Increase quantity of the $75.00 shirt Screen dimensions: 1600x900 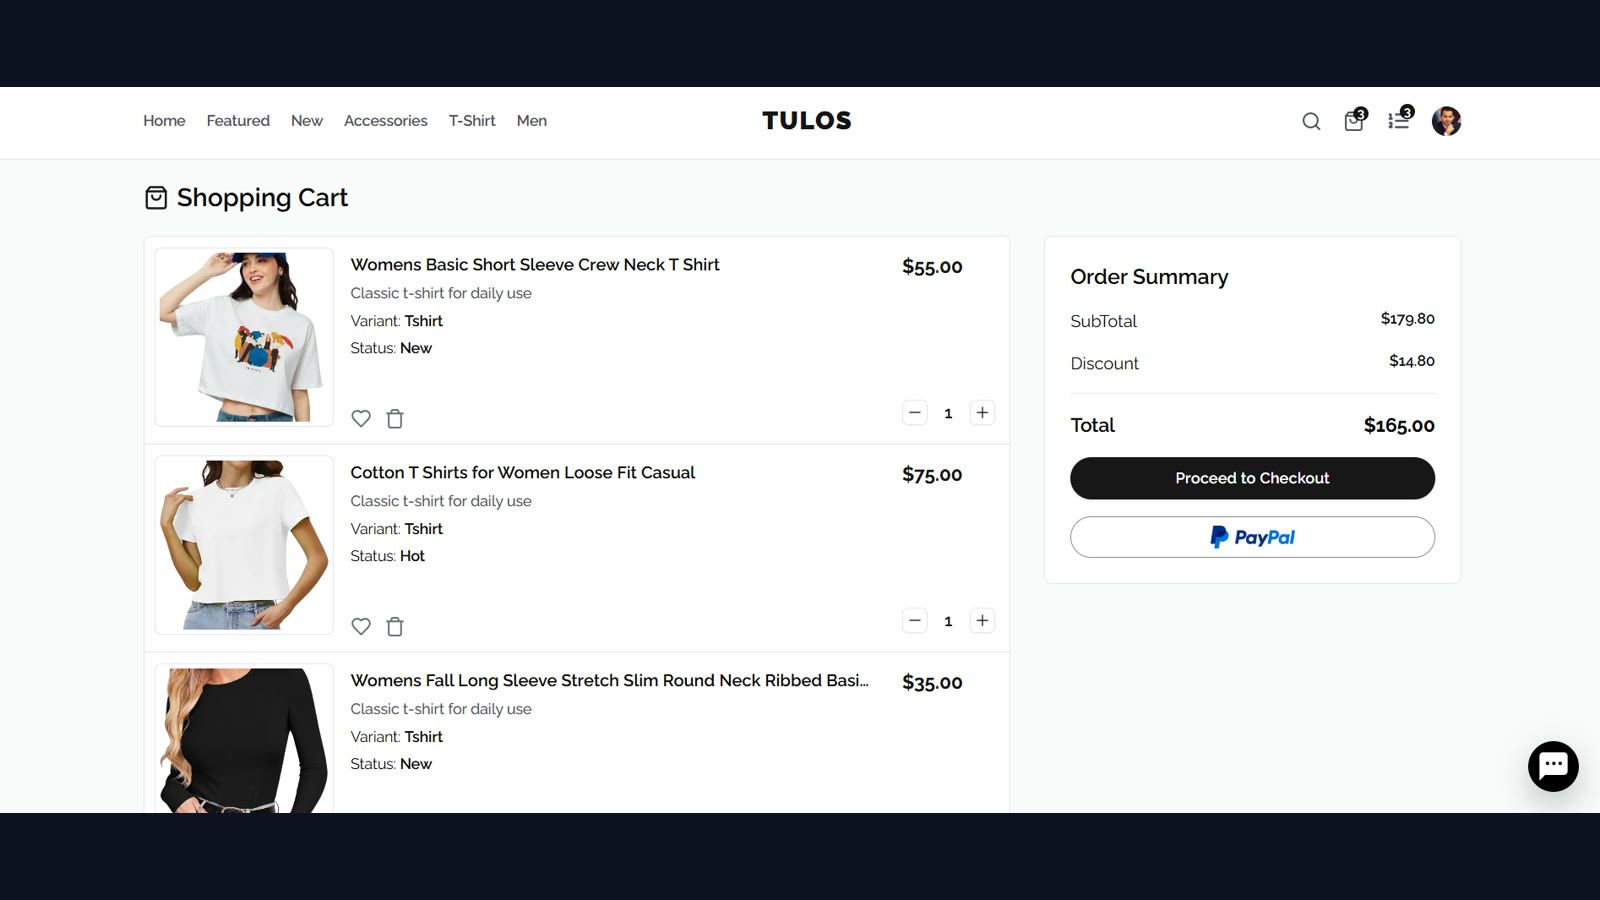982,621
